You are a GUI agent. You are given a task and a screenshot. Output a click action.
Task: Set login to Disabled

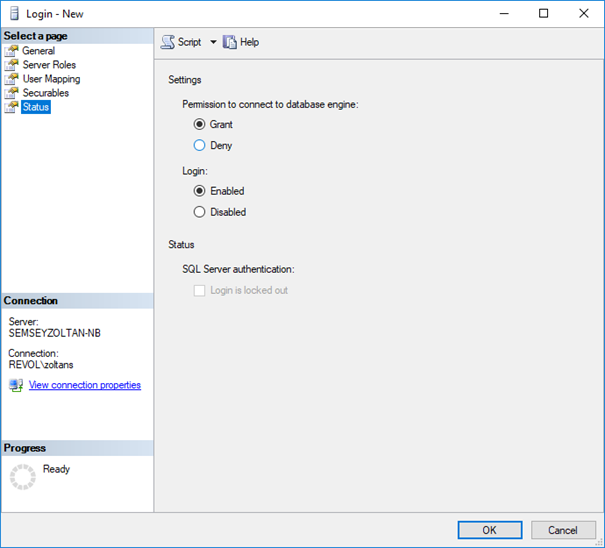tap(200, 212)
